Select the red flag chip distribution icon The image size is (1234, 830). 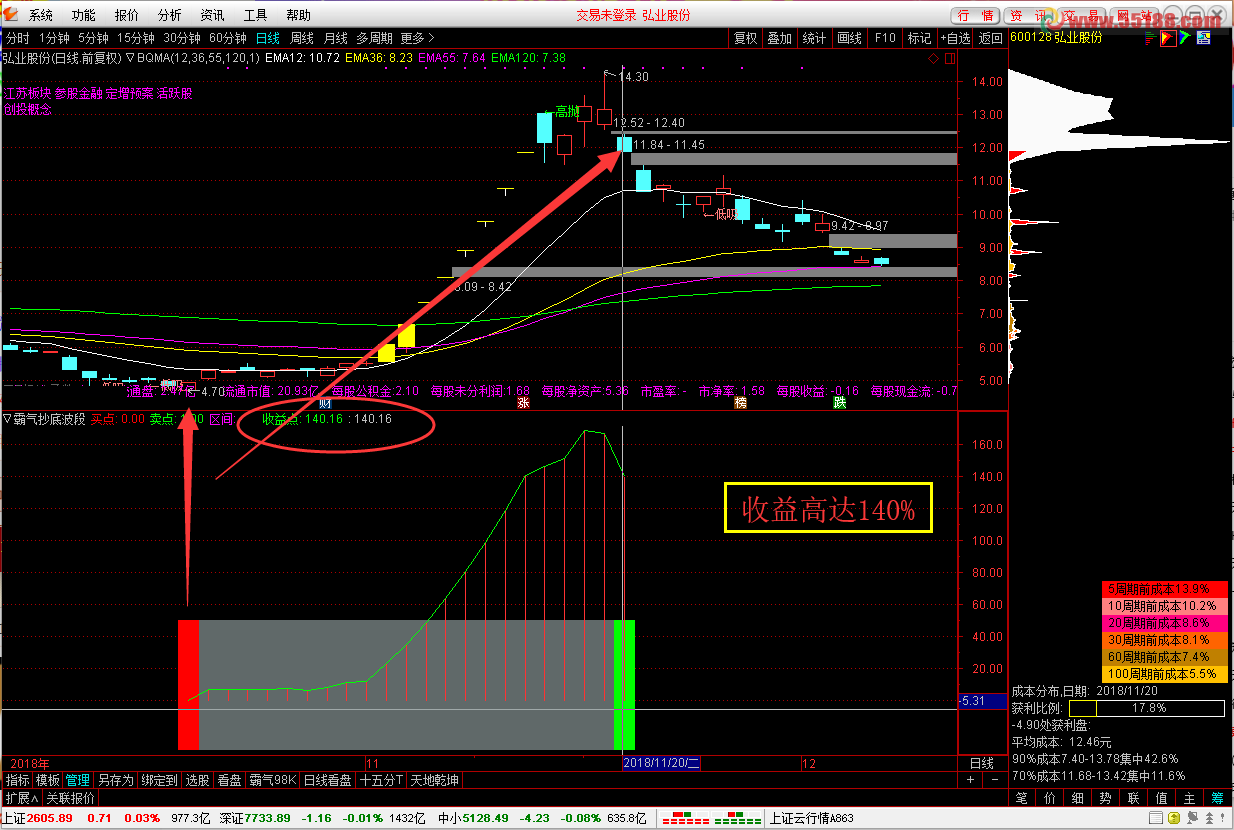pyautogui.click(x=1166, y=38)
